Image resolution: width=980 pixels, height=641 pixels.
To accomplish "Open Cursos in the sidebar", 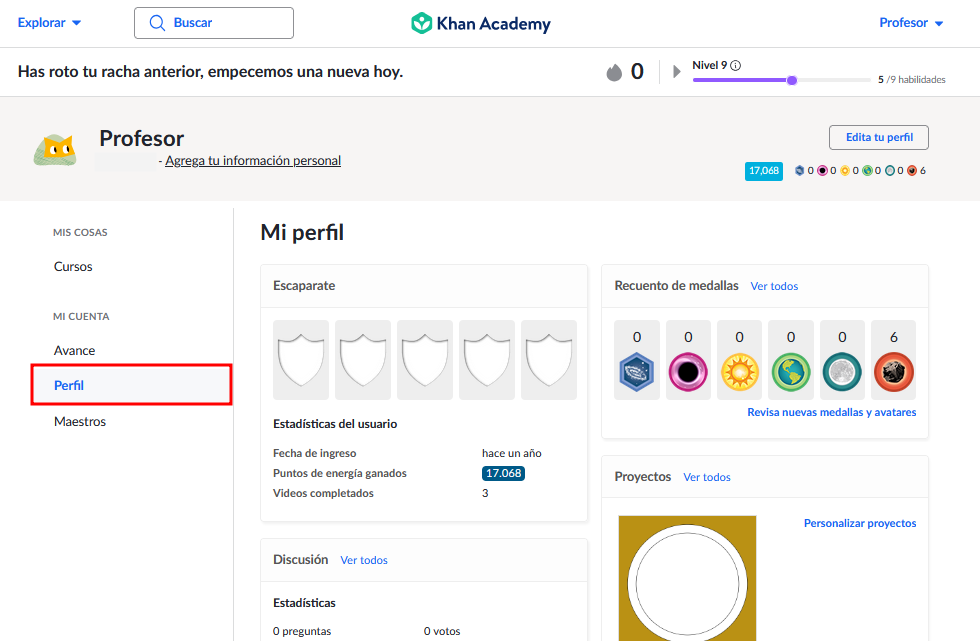I will click(73, 267).
